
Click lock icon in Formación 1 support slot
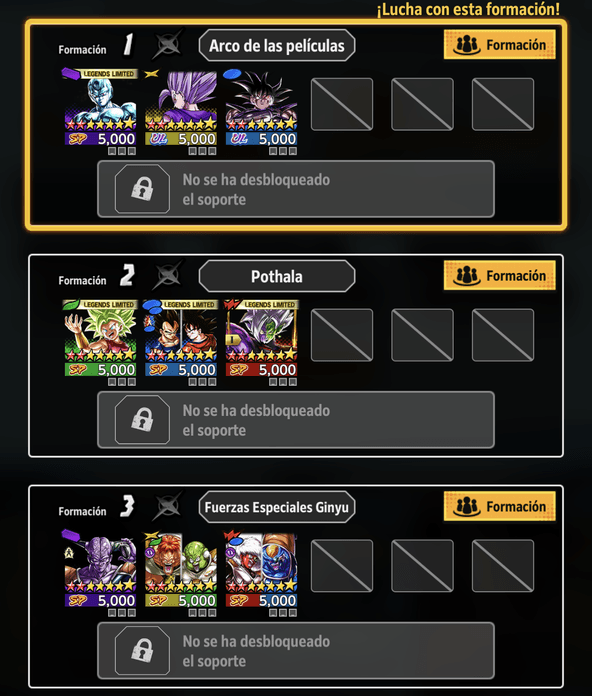pos(142,189)
